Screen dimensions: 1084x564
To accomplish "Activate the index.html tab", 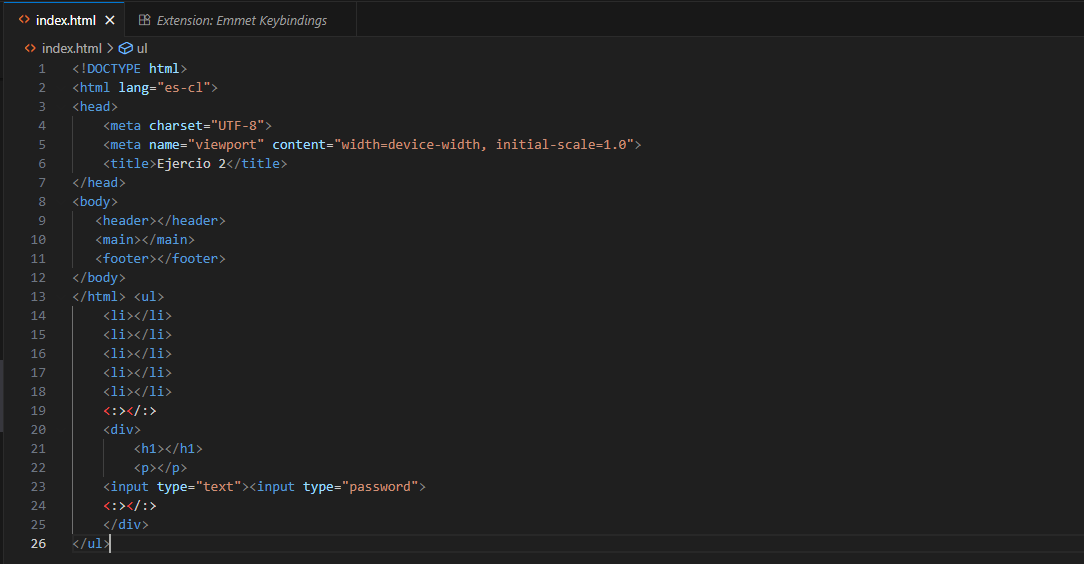I will 66,20.
